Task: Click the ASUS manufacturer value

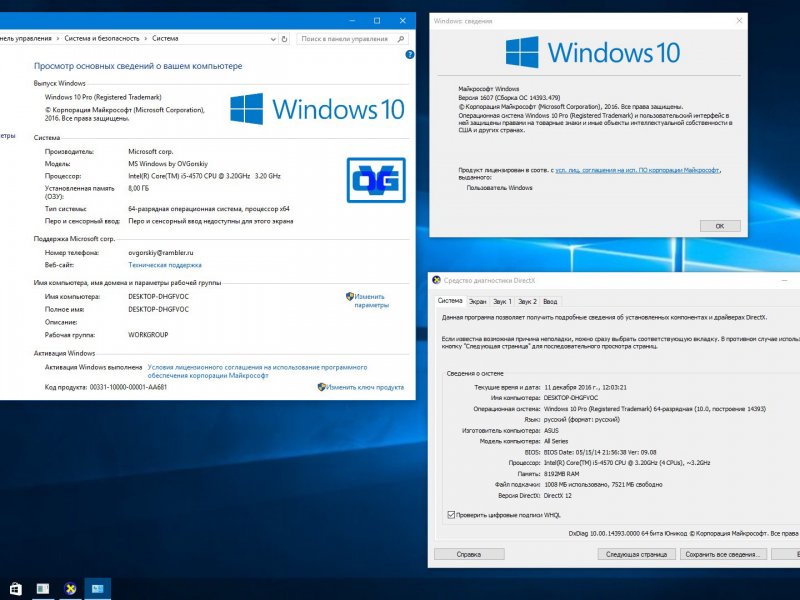Action: [x=552, y=431]
